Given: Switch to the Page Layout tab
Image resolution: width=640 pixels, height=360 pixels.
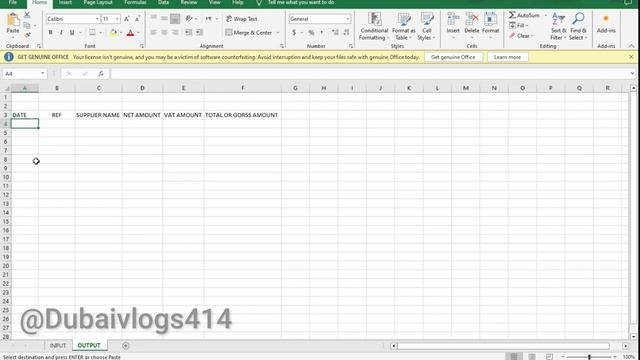Looking at the screenshot, I should tap(98, 2).
